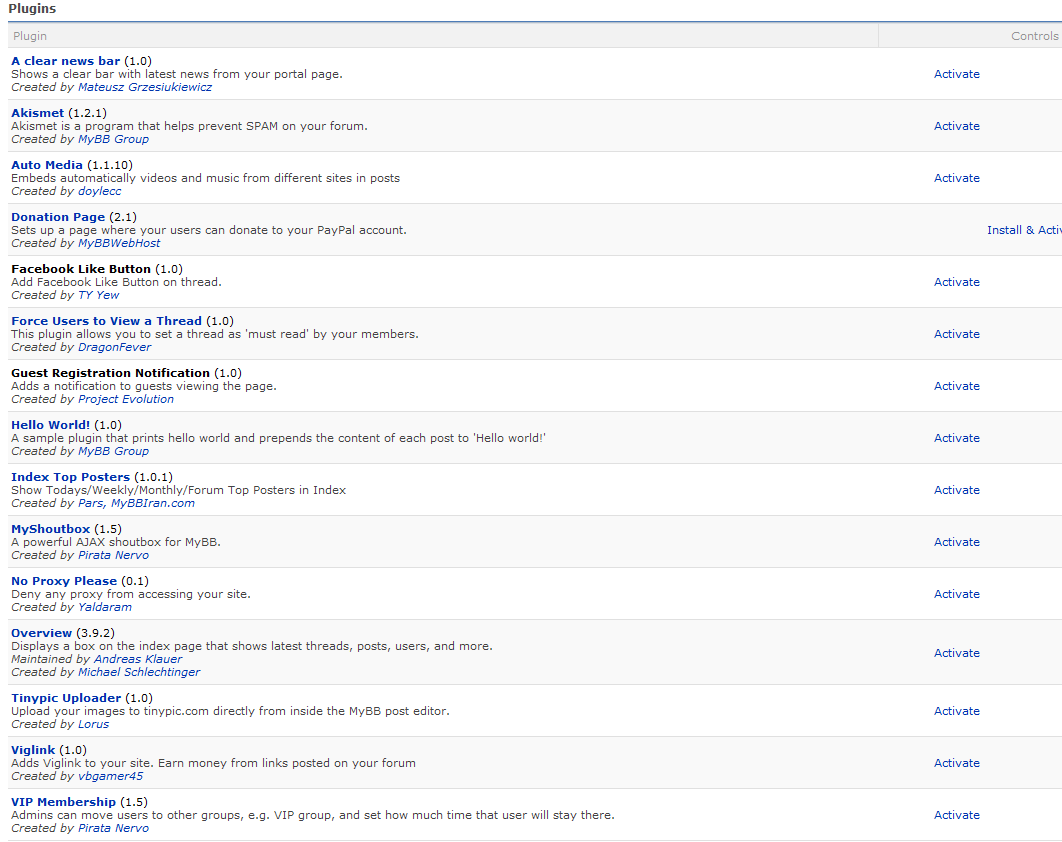The height and width of the screenshot is (842, 1062).
Task: Open author TY Yew link
Action: point(98,295)
